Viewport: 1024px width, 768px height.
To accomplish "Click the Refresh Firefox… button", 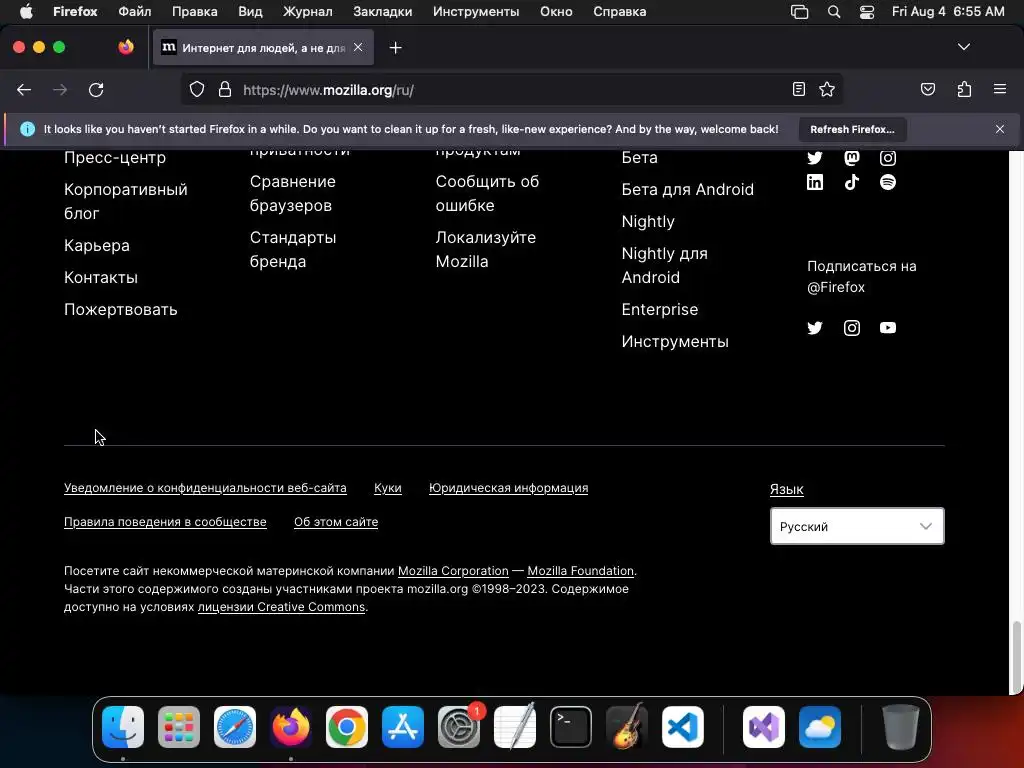I will (852, 129).
